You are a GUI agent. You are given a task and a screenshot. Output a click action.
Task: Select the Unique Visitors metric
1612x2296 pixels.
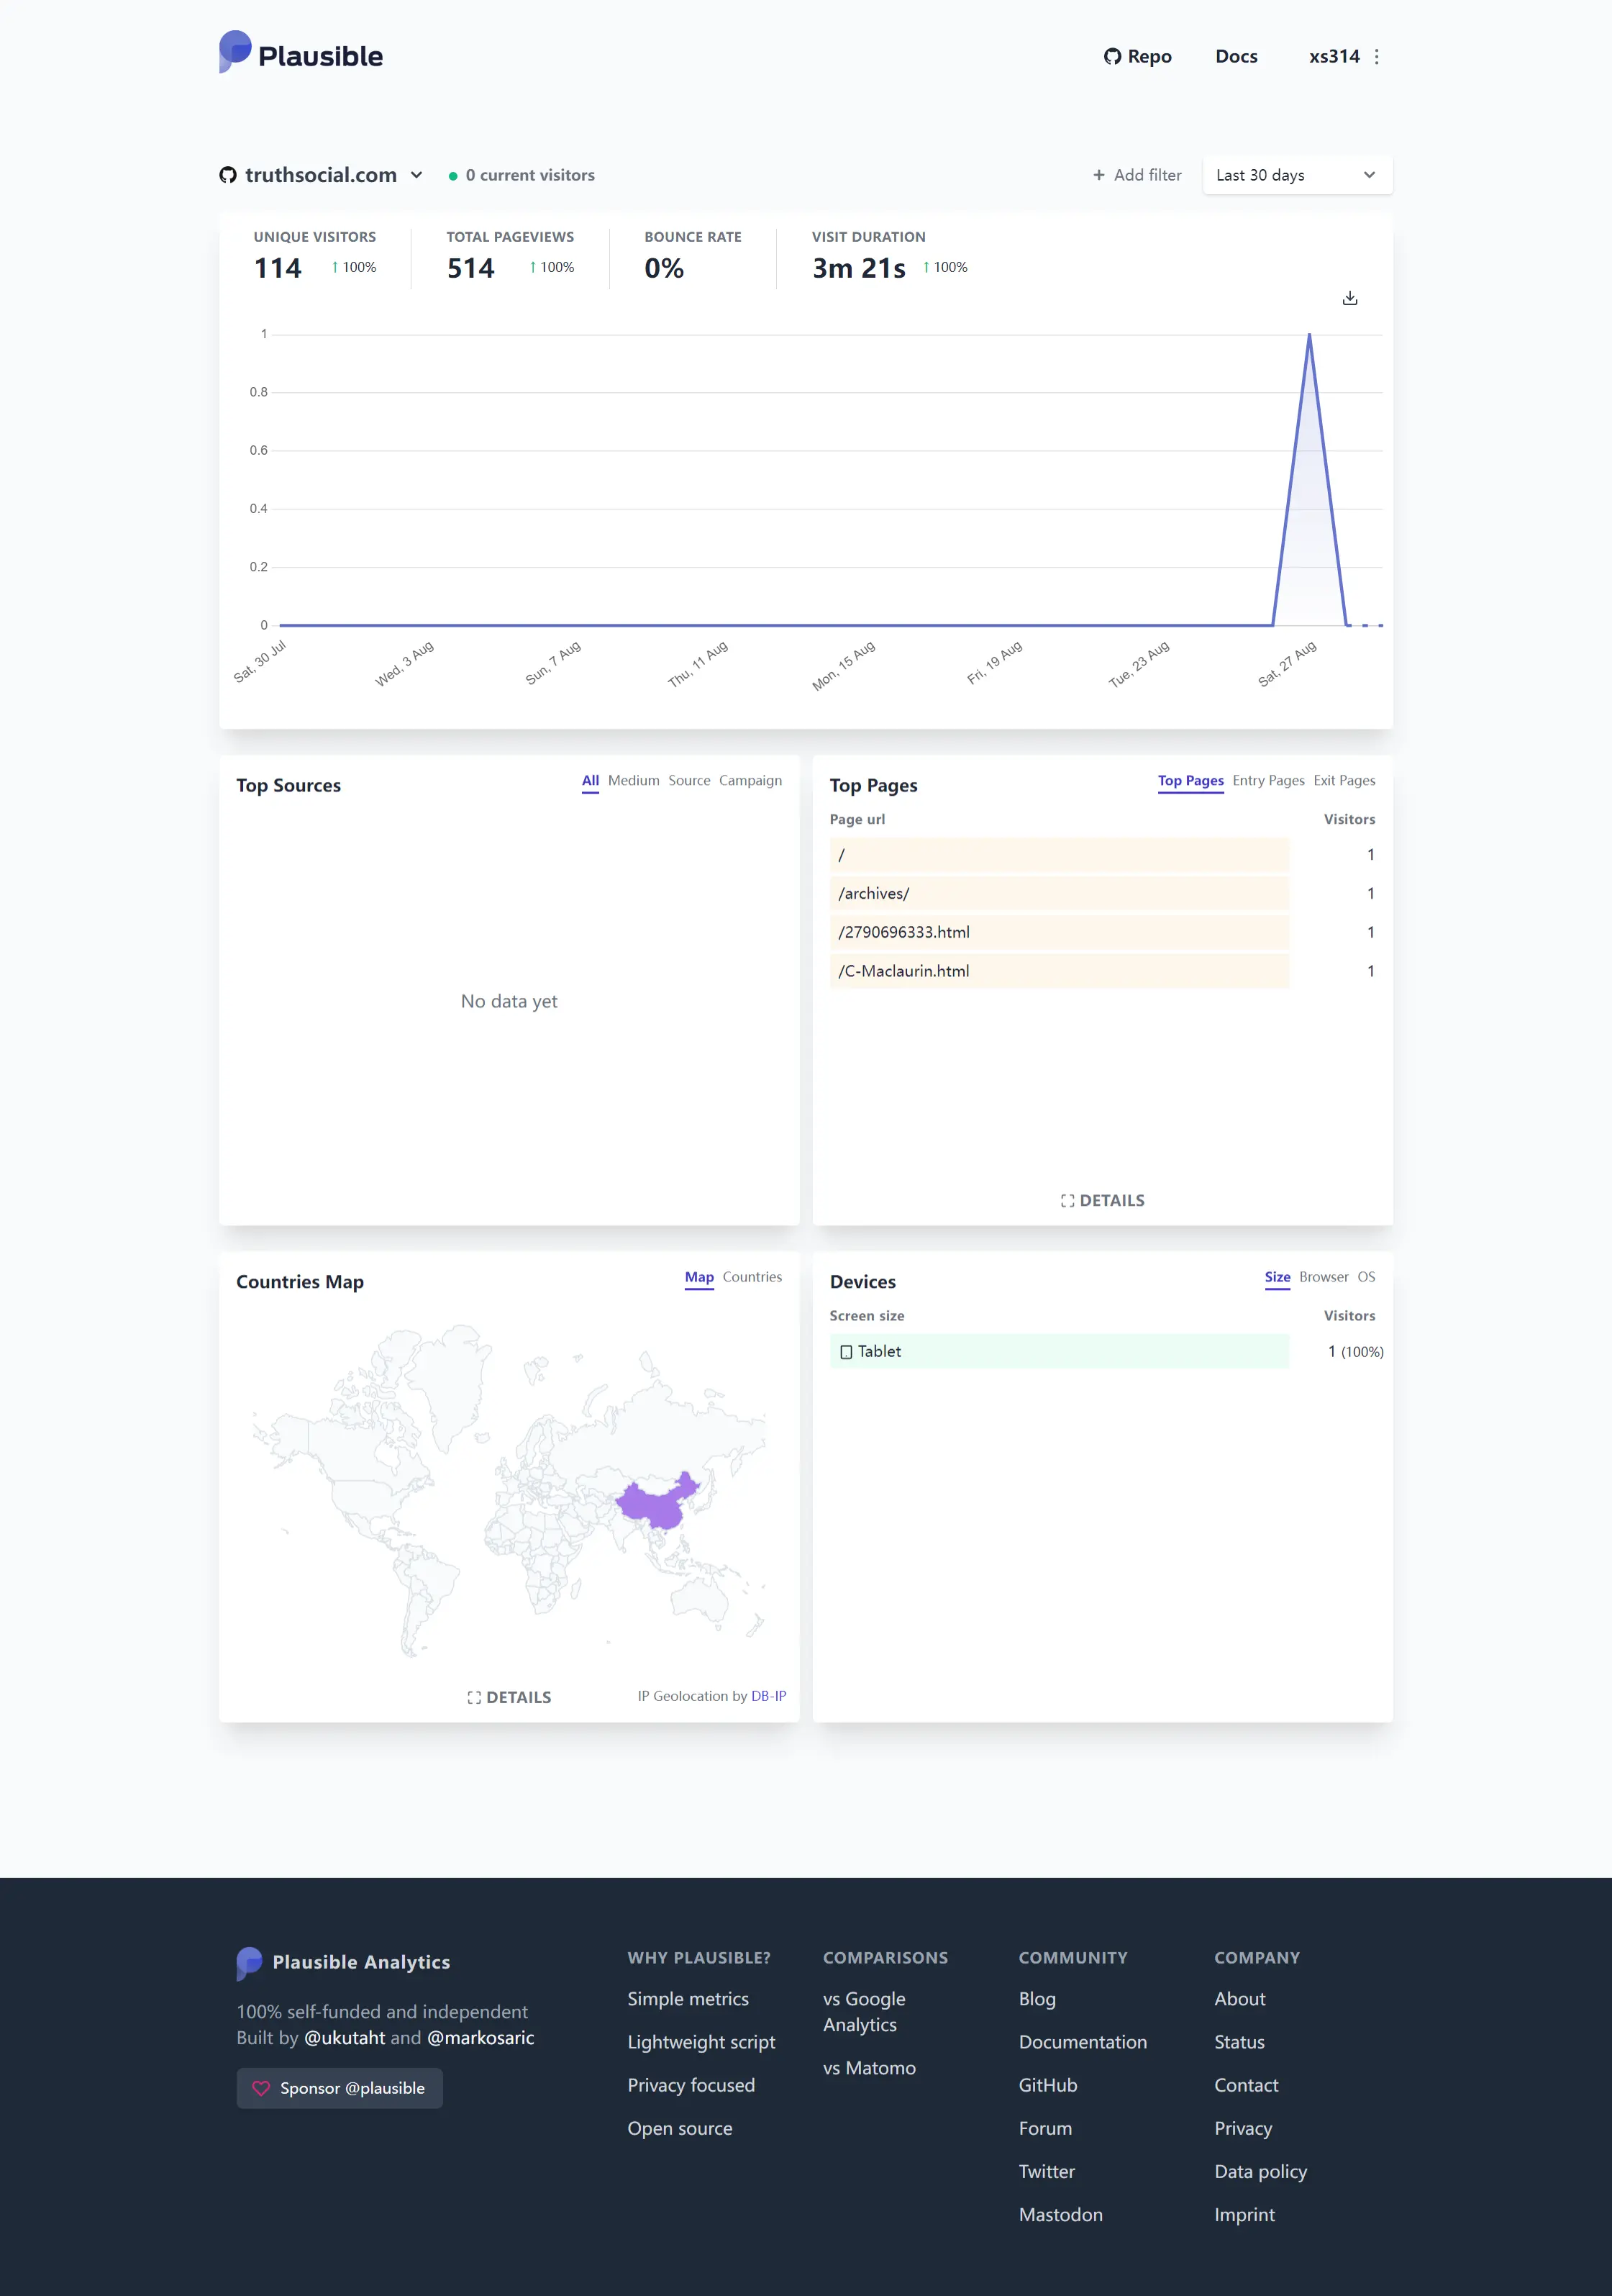click(x=315, y=256)
